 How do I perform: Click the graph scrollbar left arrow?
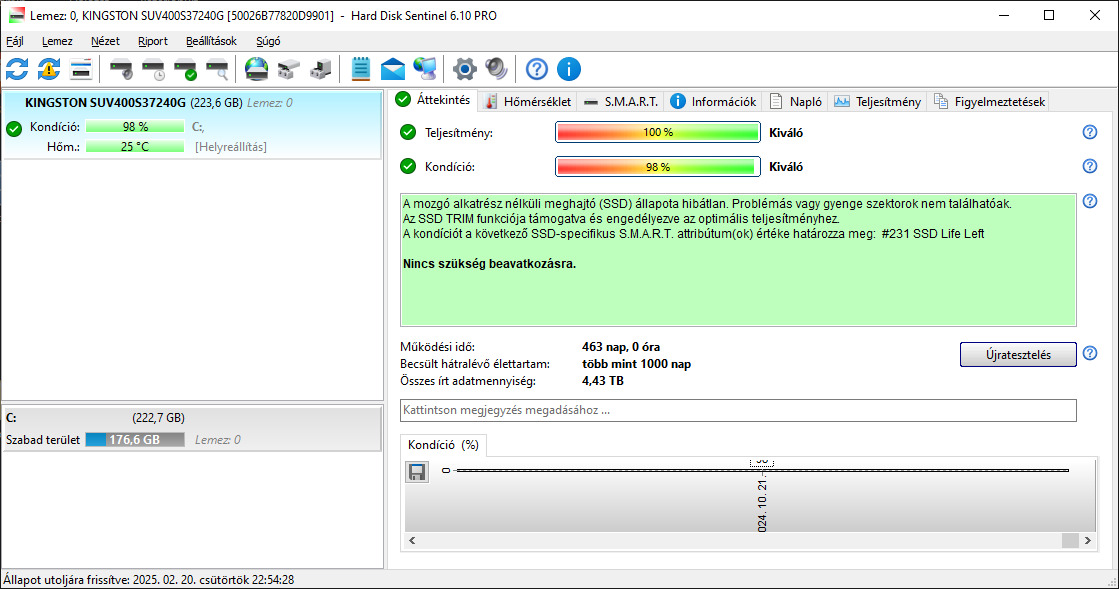(x=412, y=540)
